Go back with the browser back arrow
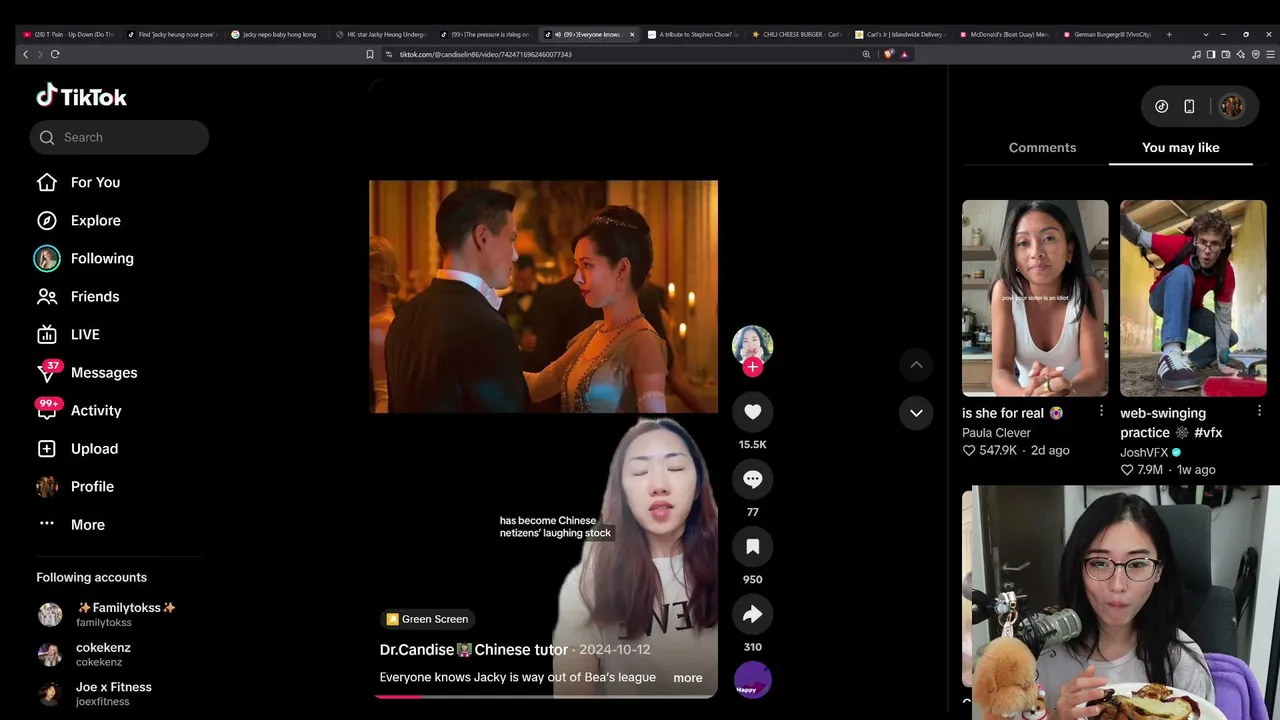Image resolution: width=1280 pixels, height=720 pixels. 25,54
